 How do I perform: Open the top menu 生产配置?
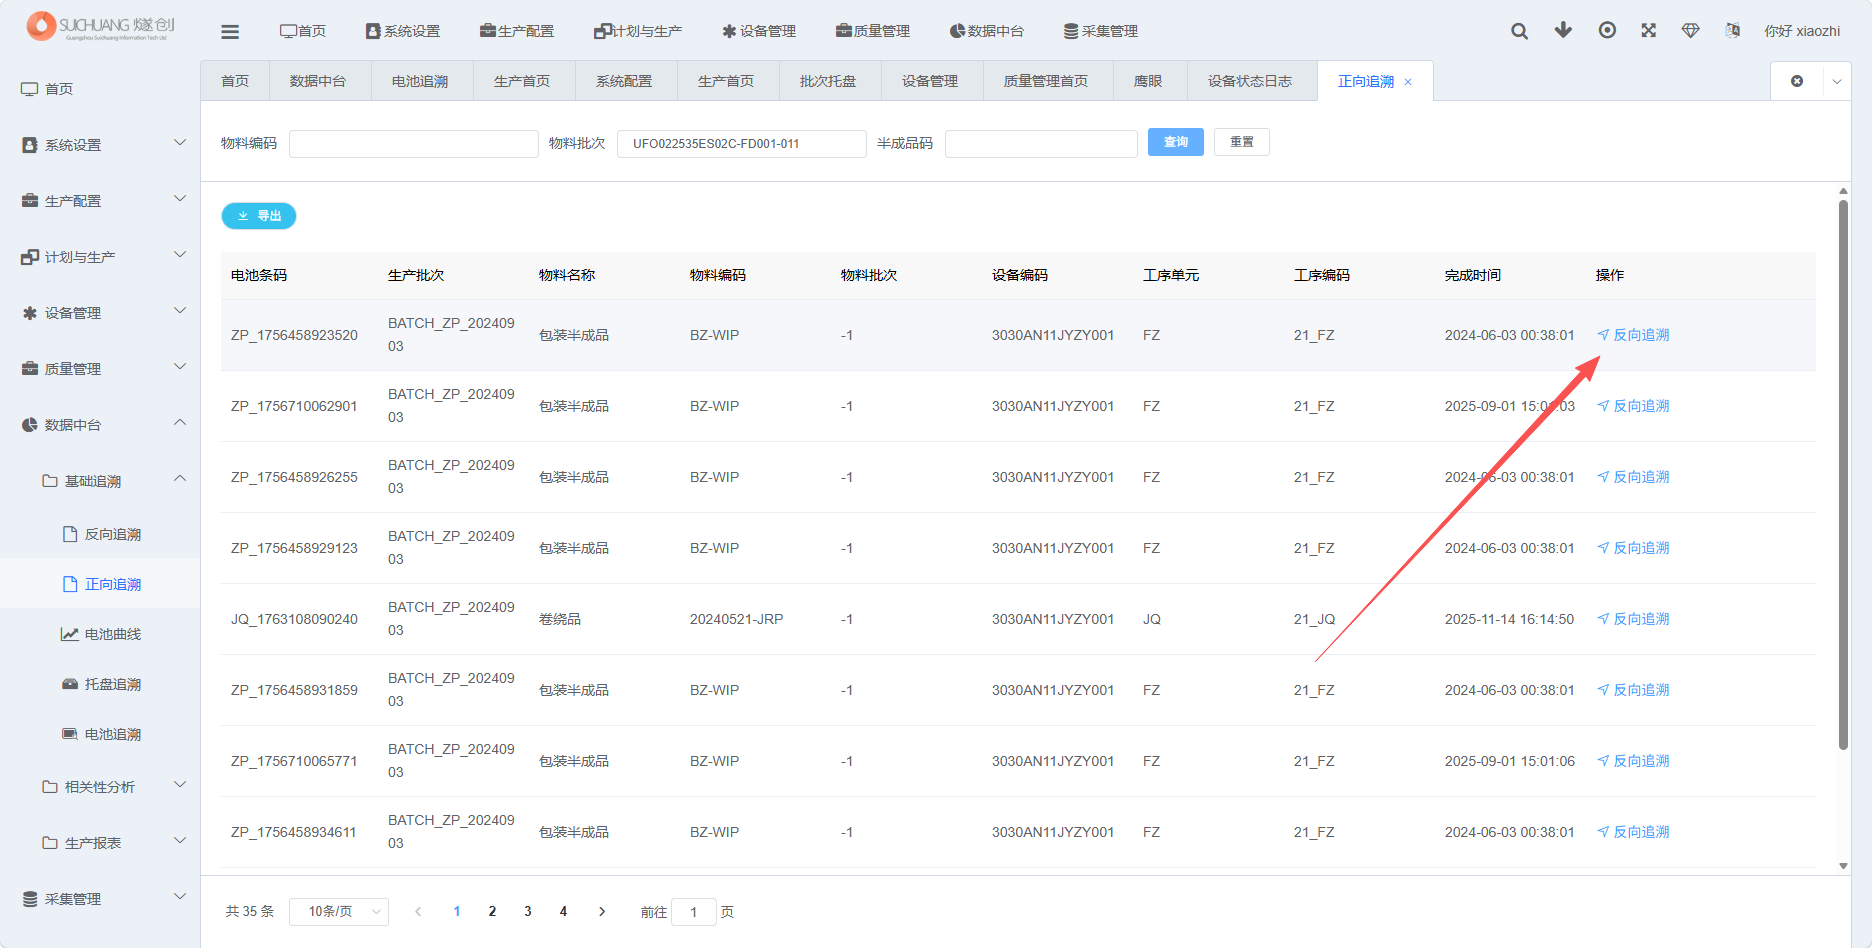[x=517, y=31]
